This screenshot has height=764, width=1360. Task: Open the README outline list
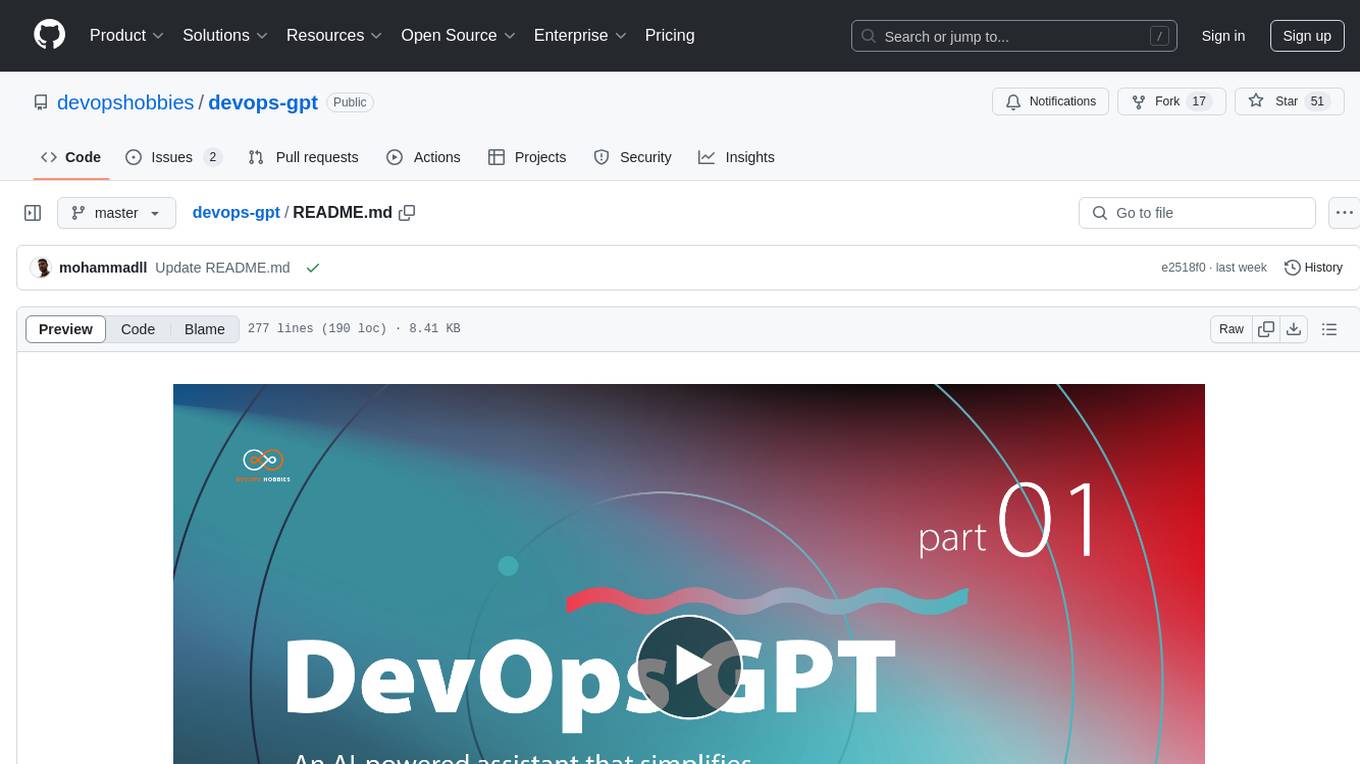point(1329,329)
